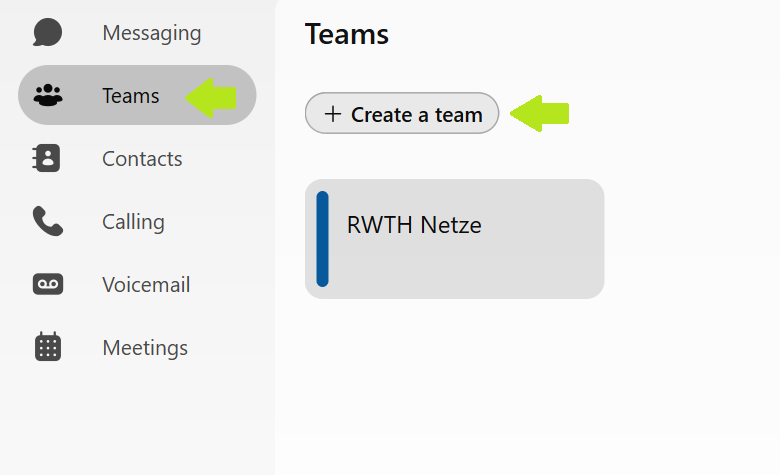780x475 pixels.
Task: Click the blue color bar on RWTH Netze
Action: click(322, 239)
